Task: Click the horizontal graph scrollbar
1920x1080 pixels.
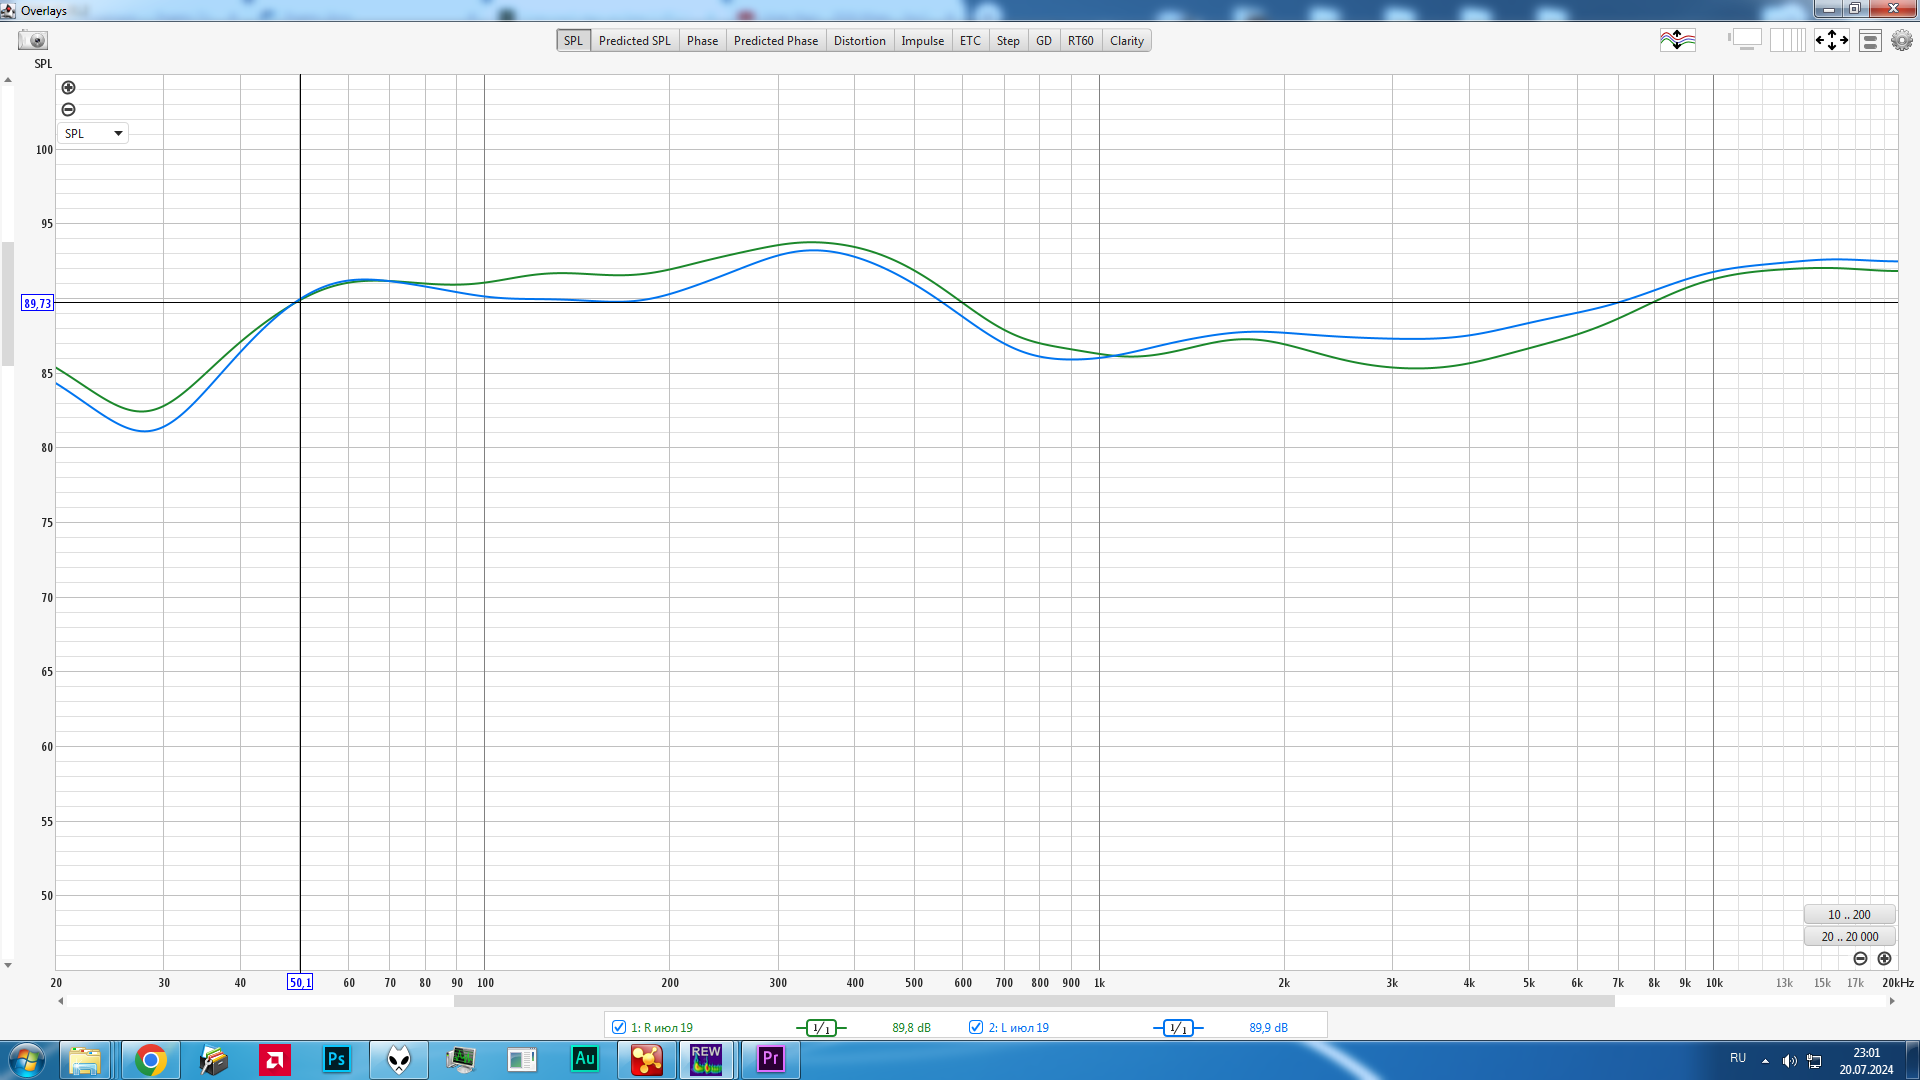Action: coord(1033,1001)
